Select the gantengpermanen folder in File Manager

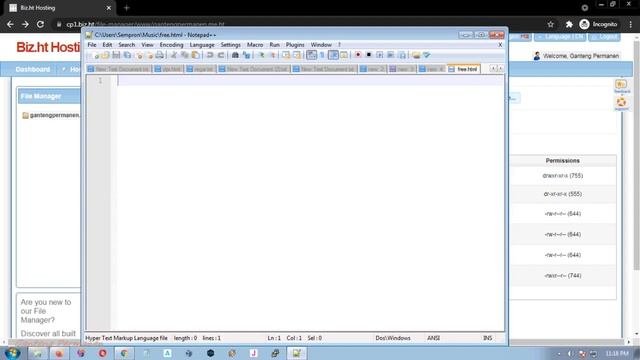pyautogui.click(x=51, y=116)
